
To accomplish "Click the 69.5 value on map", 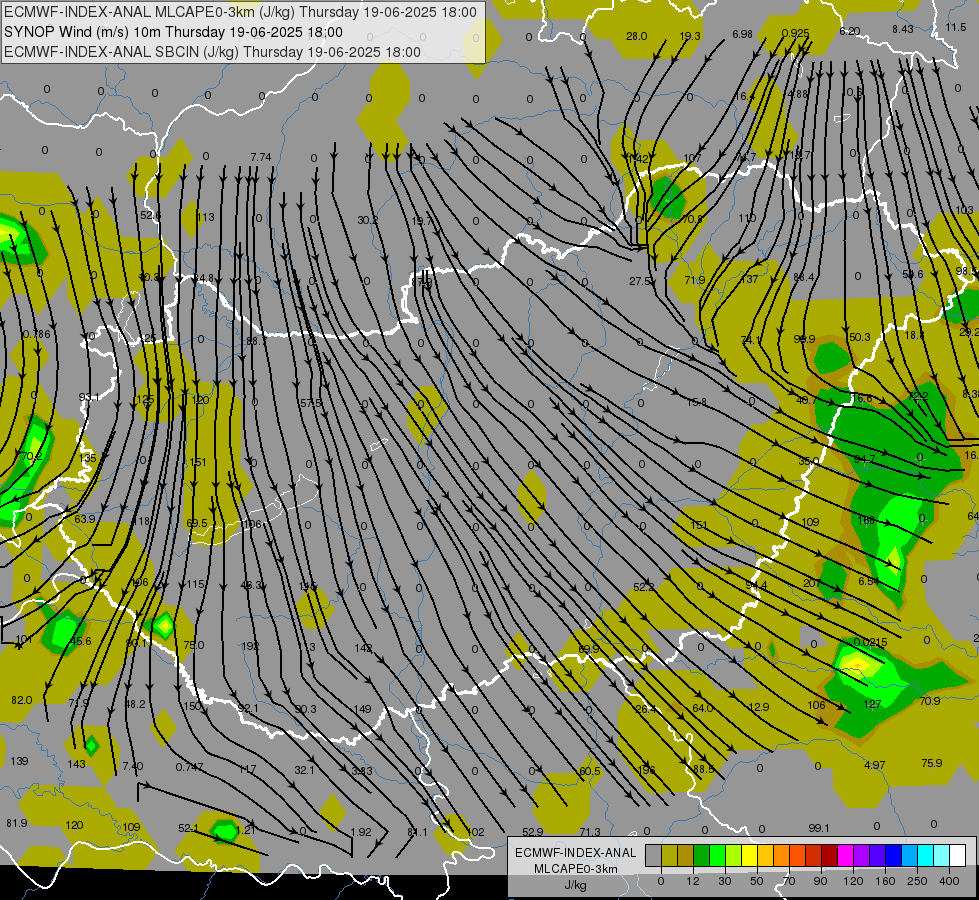I will (197, 523).
